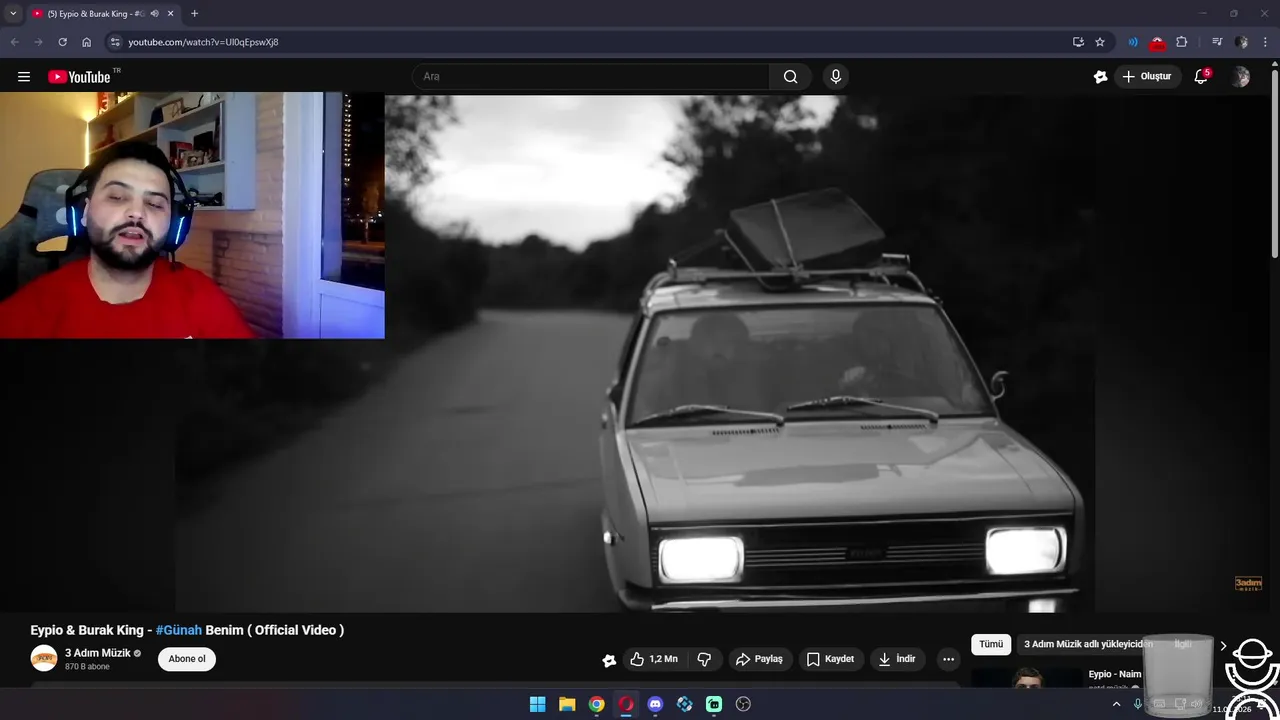This screenshot has height=720, width=1280.
Task: Go back with browser back arrow
Action: [14, 42]
